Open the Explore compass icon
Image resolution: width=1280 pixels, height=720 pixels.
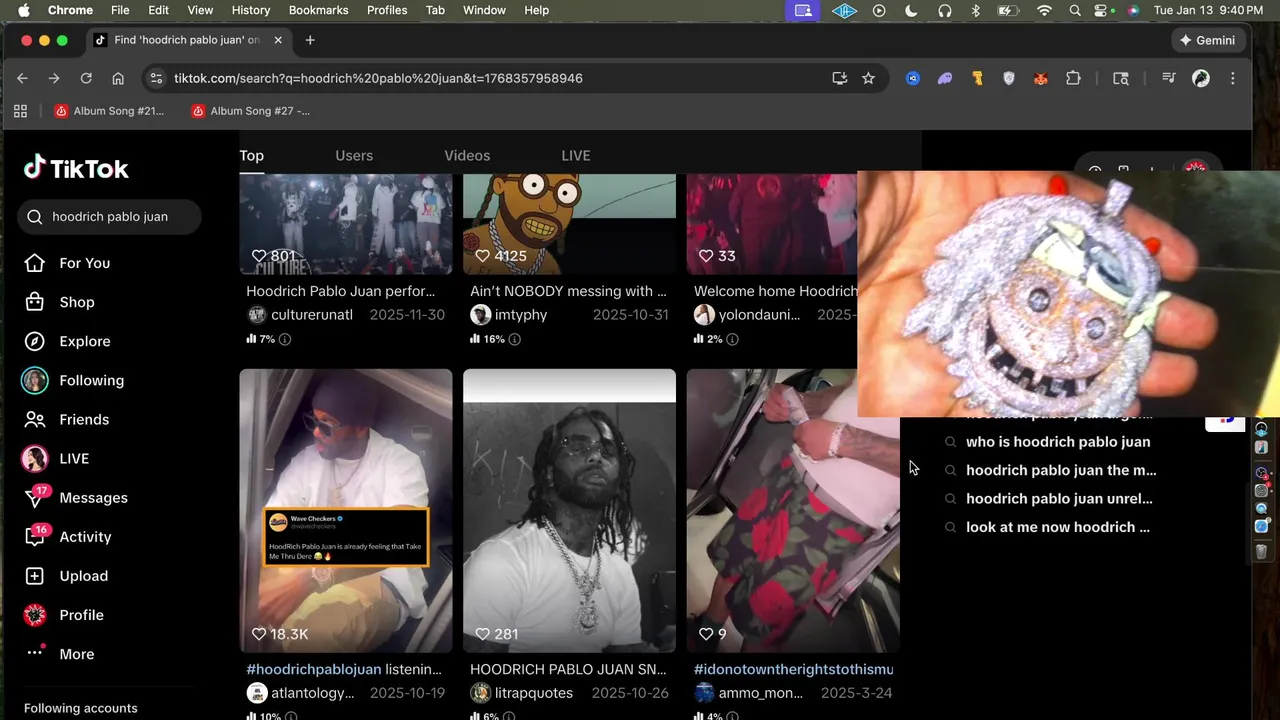tap(35, 341)
